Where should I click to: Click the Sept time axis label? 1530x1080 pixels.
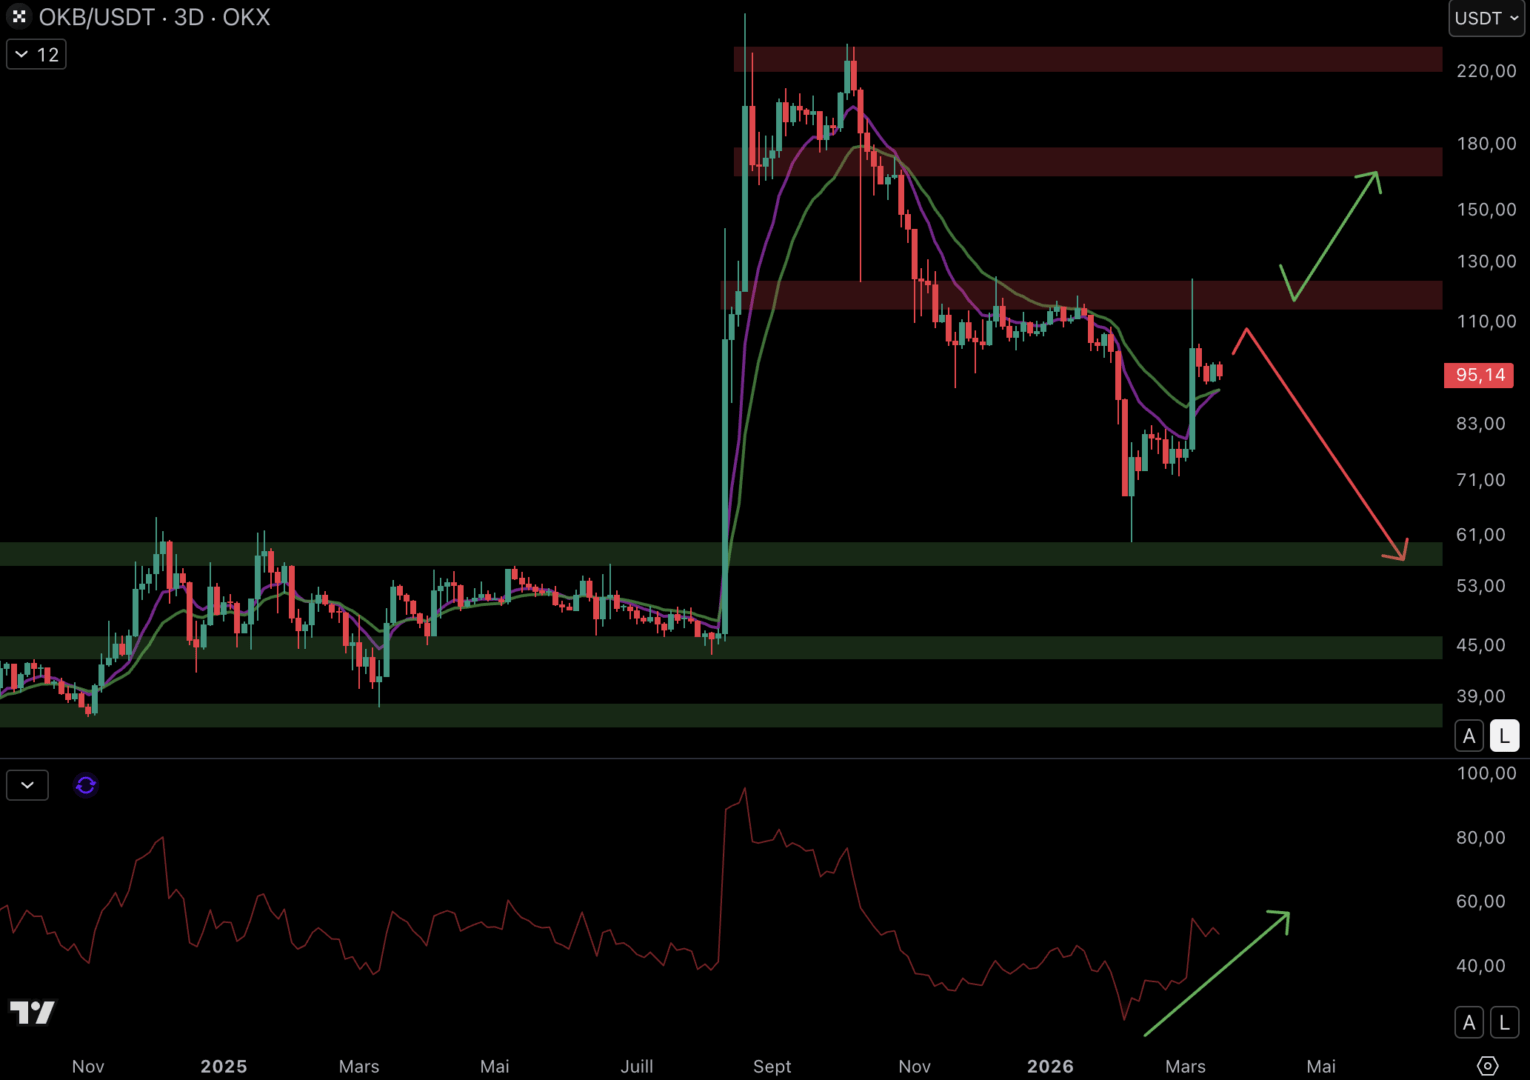[x=772, y=1066]
